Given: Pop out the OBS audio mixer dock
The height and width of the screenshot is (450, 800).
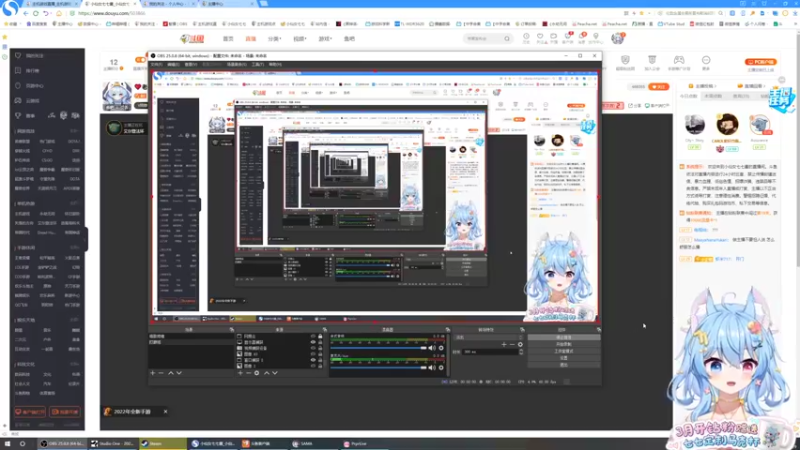Looking at the screenshot, I should 447,330.
